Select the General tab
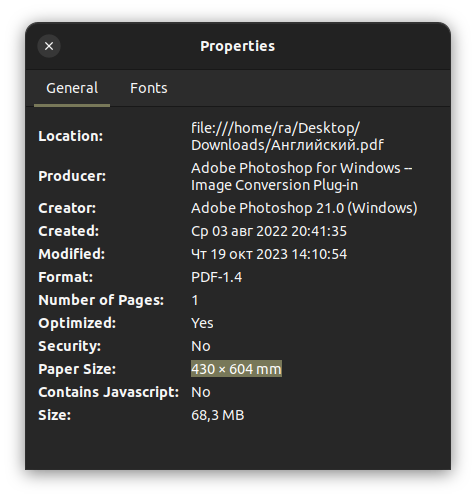 click(x=72, y=88)
